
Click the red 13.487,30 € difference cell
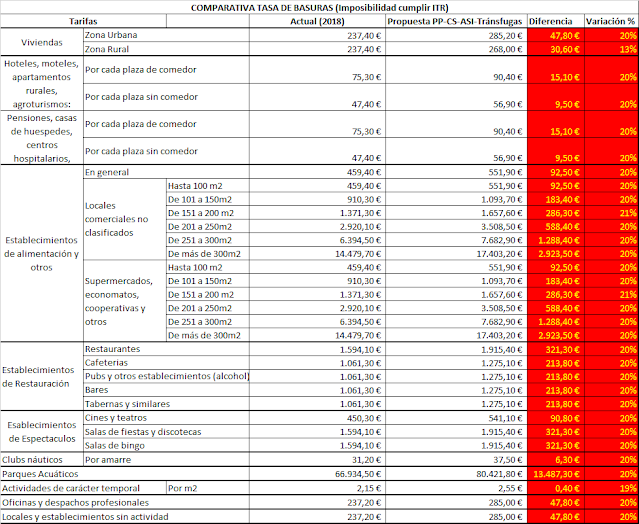click(x=555, y=474)
